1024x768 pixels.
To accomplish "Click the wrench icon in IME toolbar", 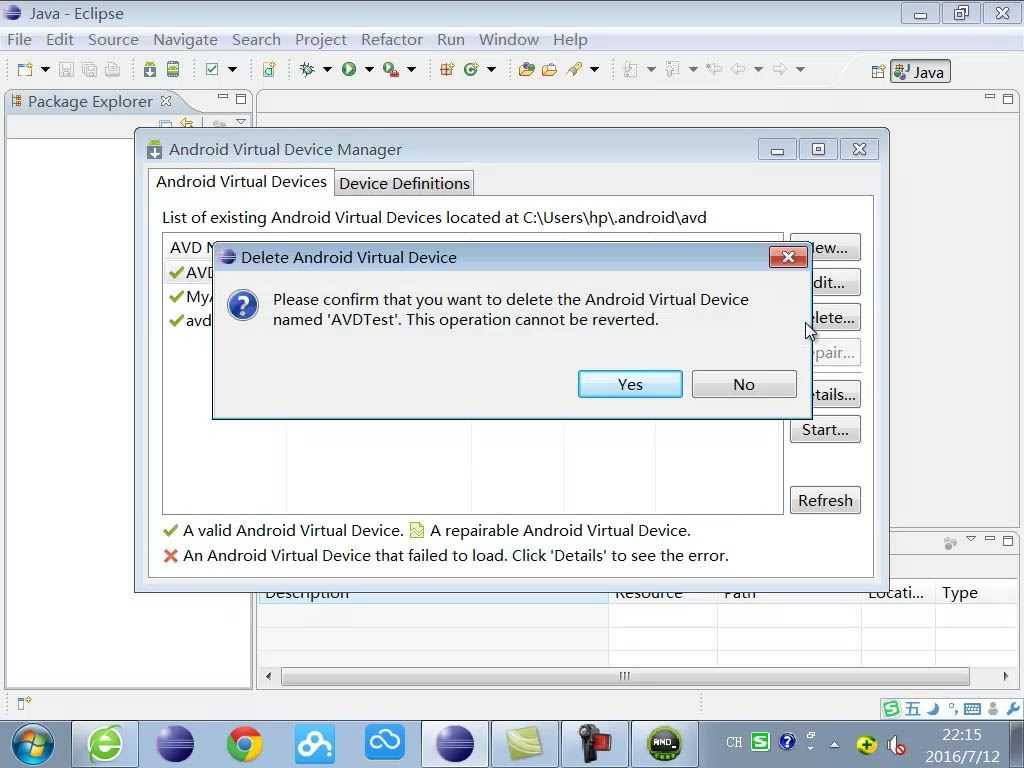I will pos(1014,709).
